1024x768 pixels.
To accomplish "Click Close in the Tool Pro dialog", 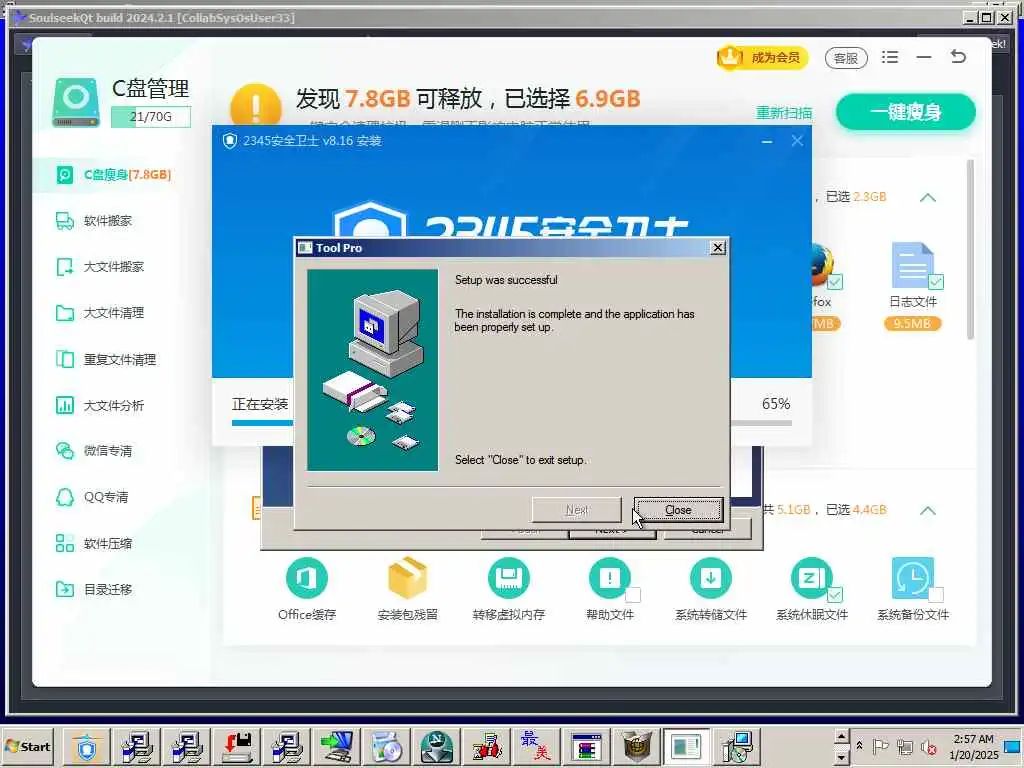I will (x=678, y=510).
